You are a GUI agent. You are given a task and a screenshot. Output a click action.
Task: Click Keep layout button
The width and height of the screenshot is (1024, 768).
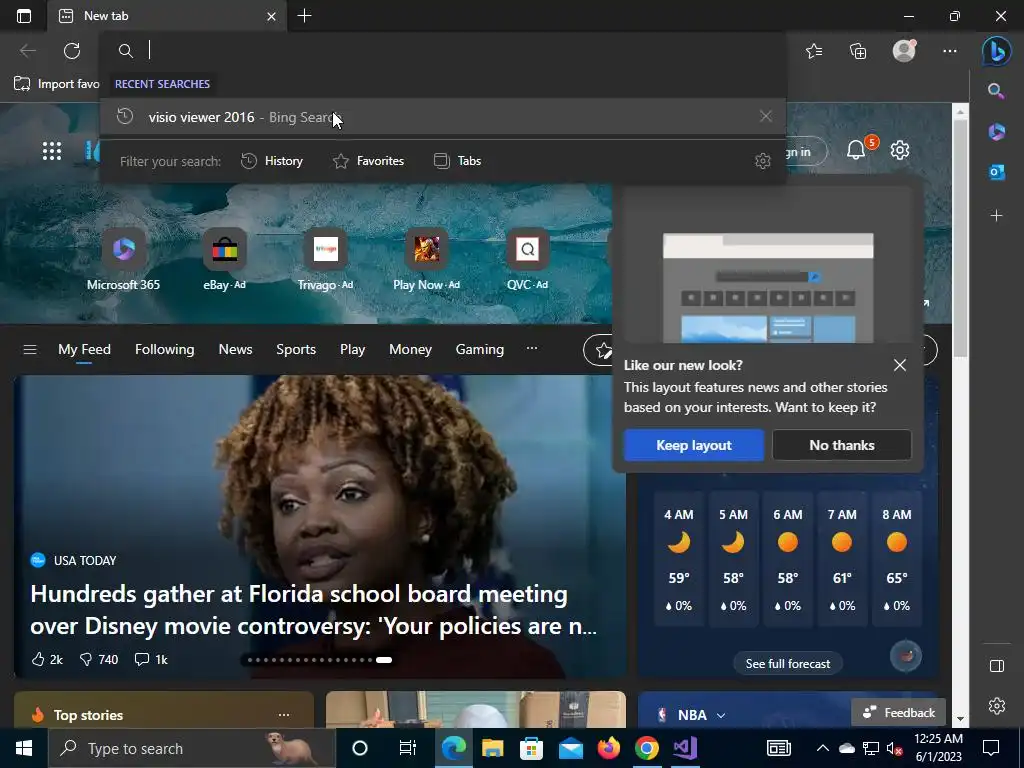[x=694, y=445]
